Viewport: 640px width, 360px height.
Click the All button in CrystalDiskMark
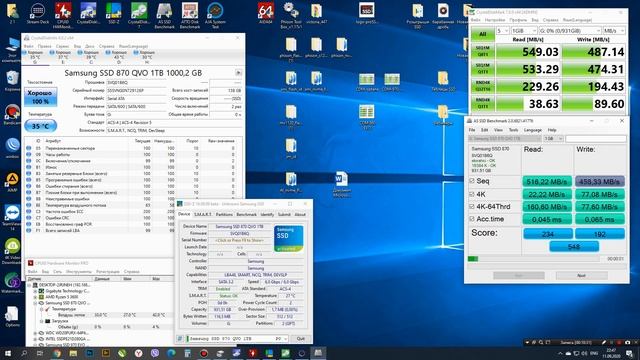(482, 34)
